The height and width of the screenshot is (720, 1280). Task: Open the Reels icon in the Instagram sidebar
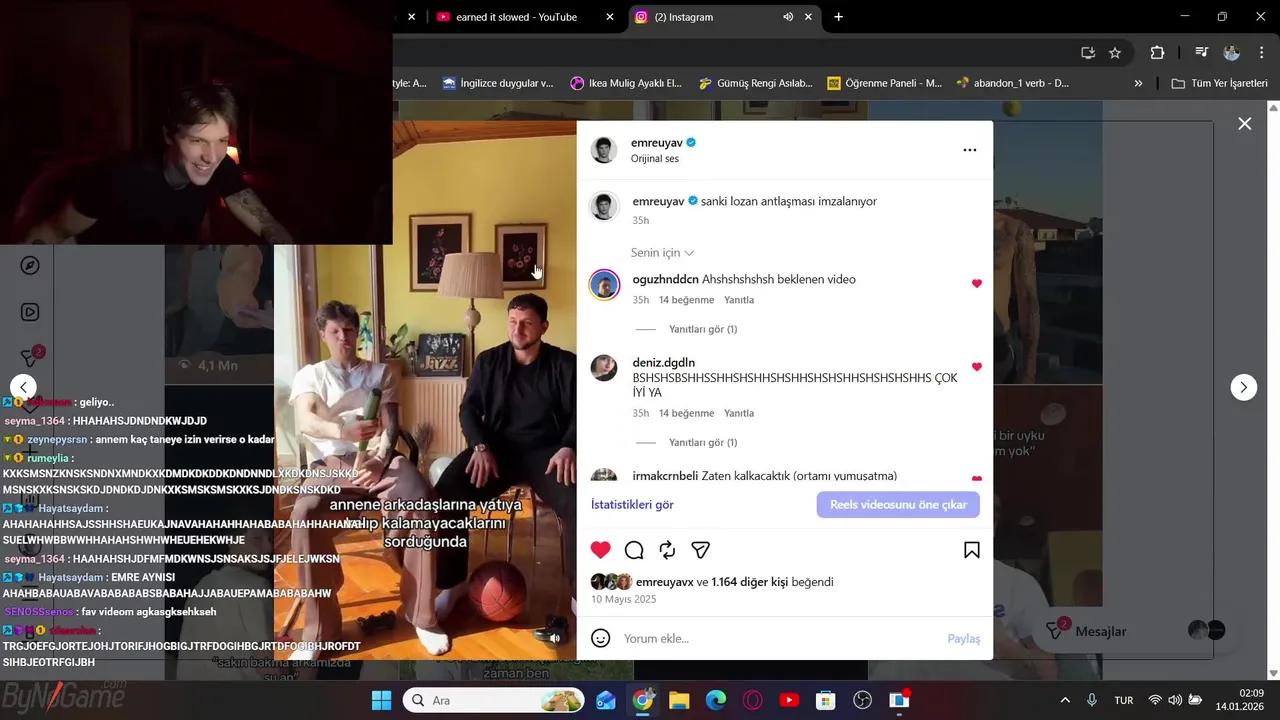click(x=30, y=312)
